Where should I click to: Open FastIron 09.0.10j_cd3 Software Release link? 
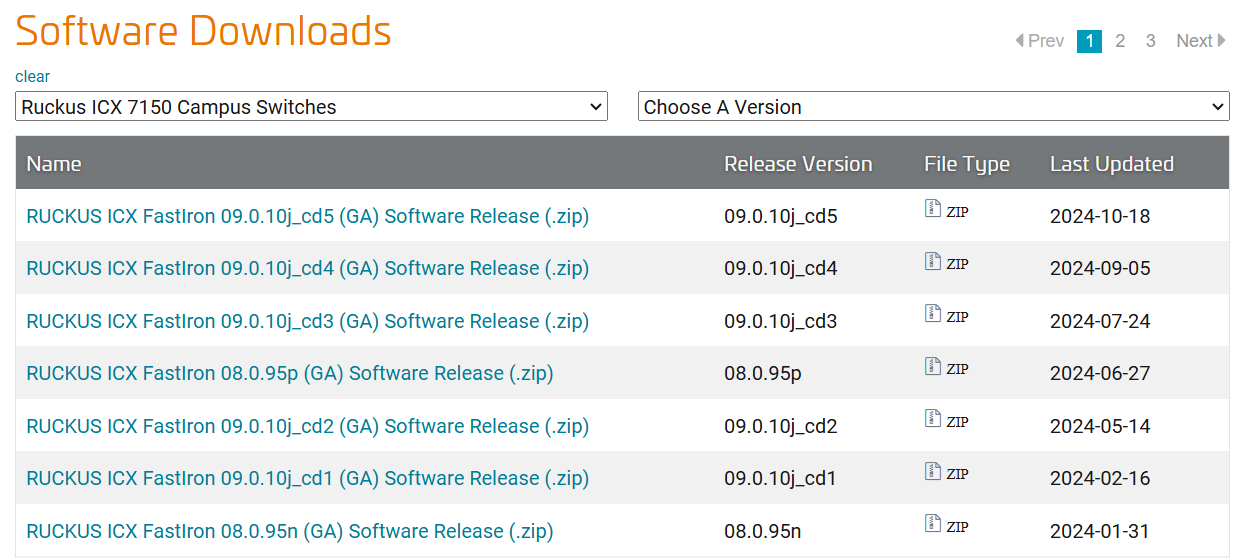[x=307, y=321]
